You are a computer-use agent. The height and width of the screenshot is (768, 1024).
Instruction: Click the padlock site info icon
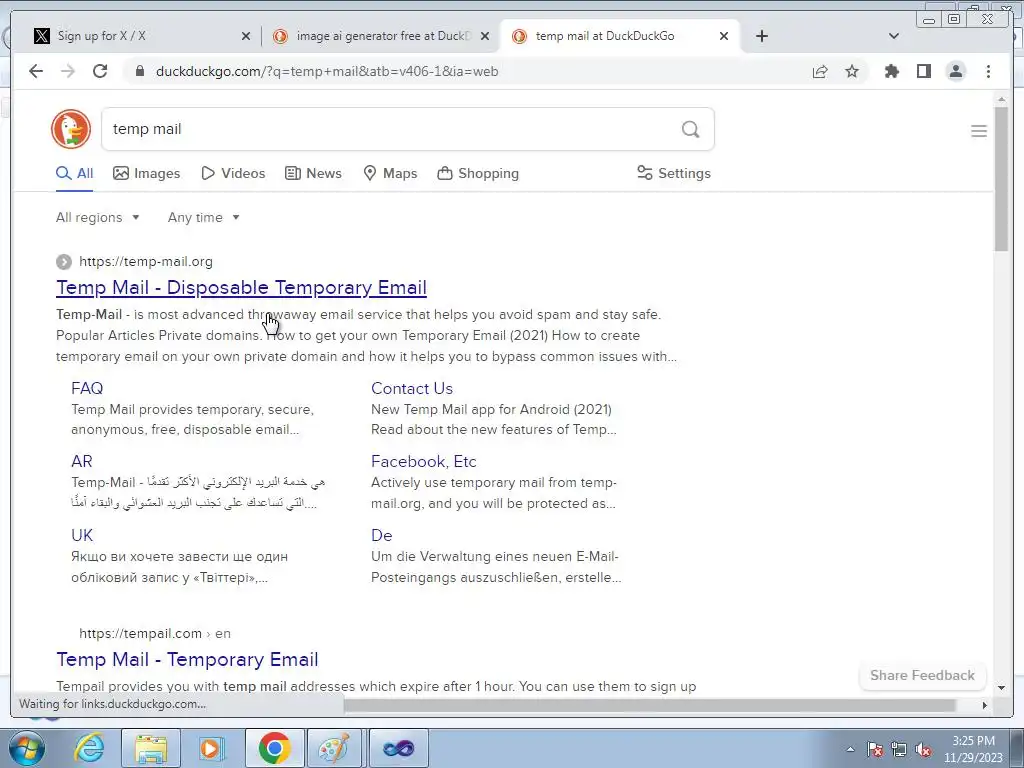(139, 71)
